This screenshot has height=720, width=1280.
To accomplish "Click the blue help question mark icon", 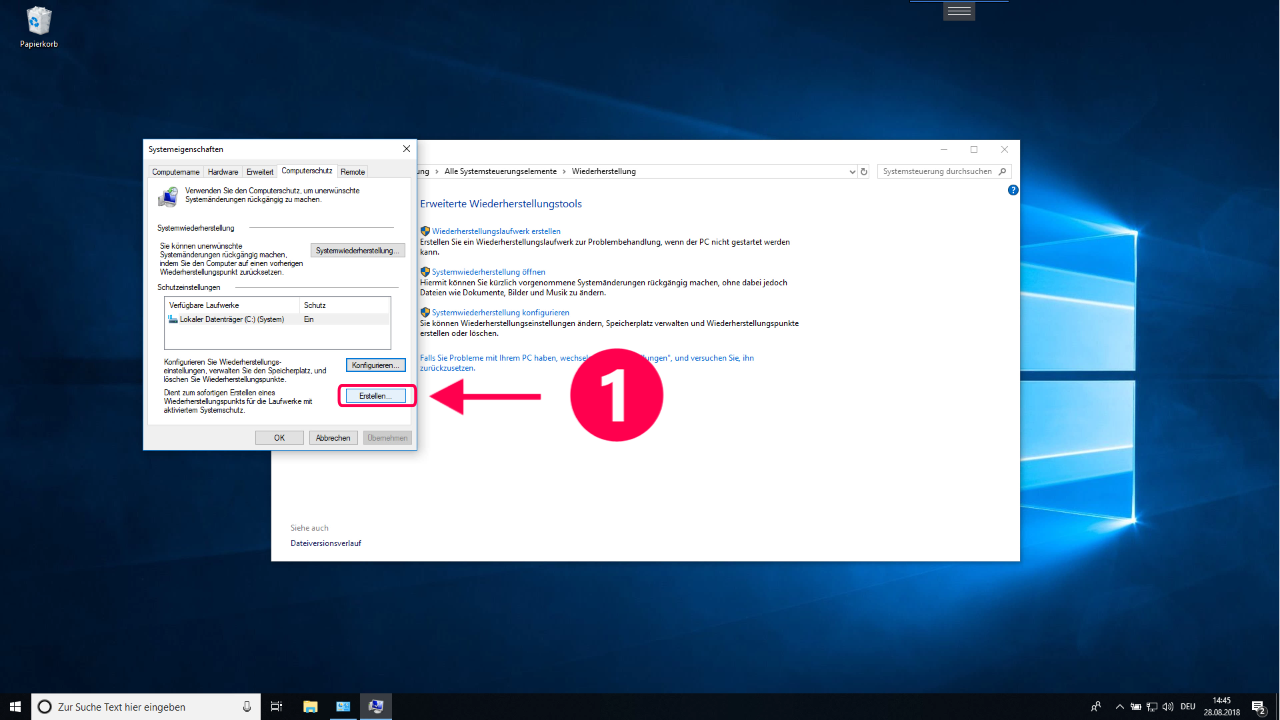I will tap(1013, 190).
